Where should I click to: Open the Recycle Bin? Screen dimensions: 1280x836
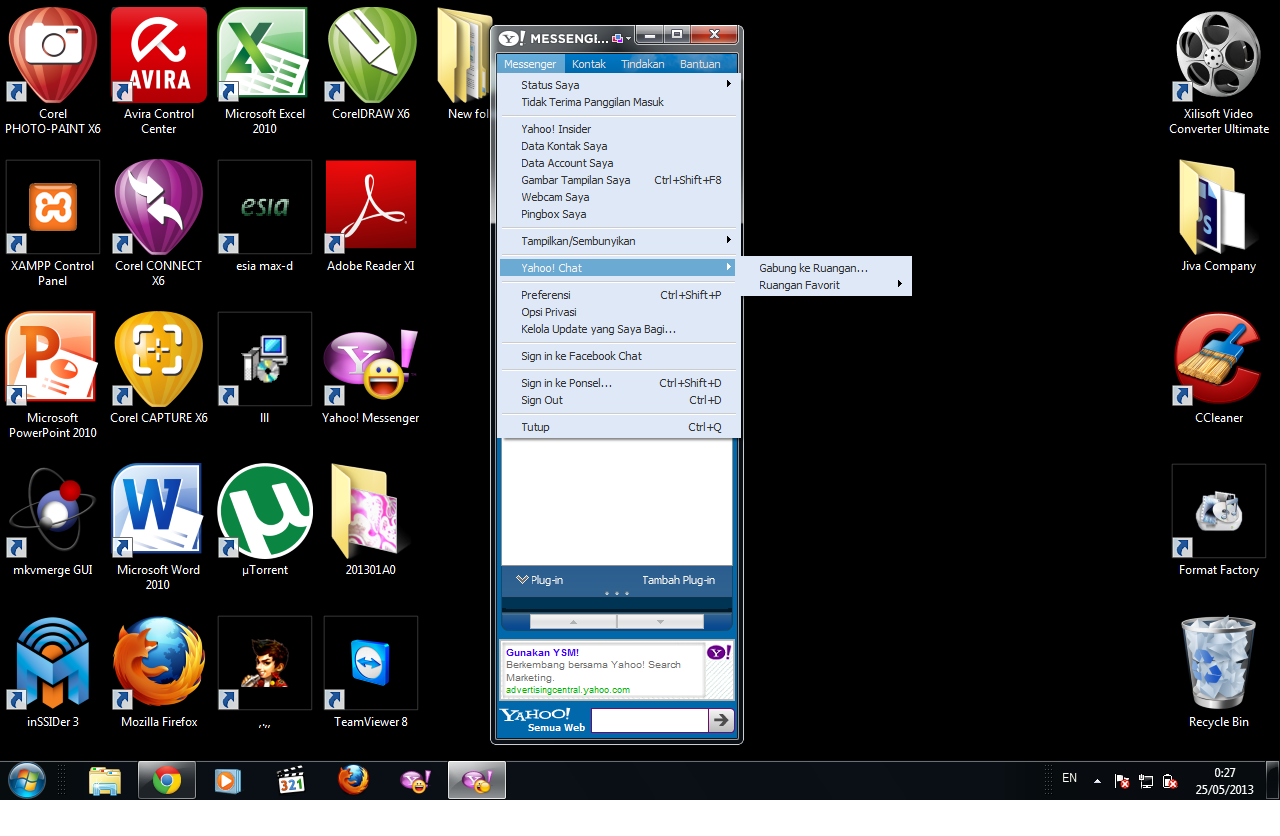tap(1219, 672)
